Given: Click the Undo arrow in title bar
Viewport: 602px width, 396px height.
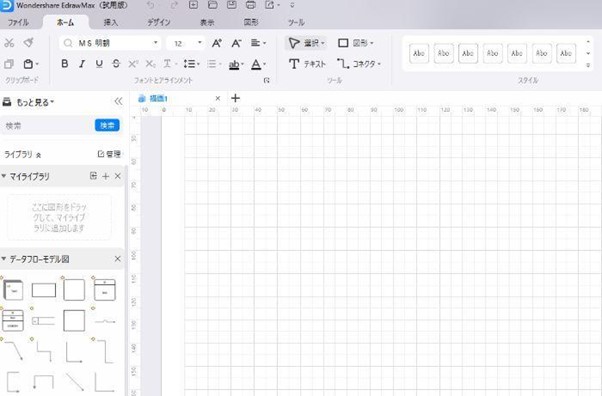Looking at the screenshot, I should (151, 5).
